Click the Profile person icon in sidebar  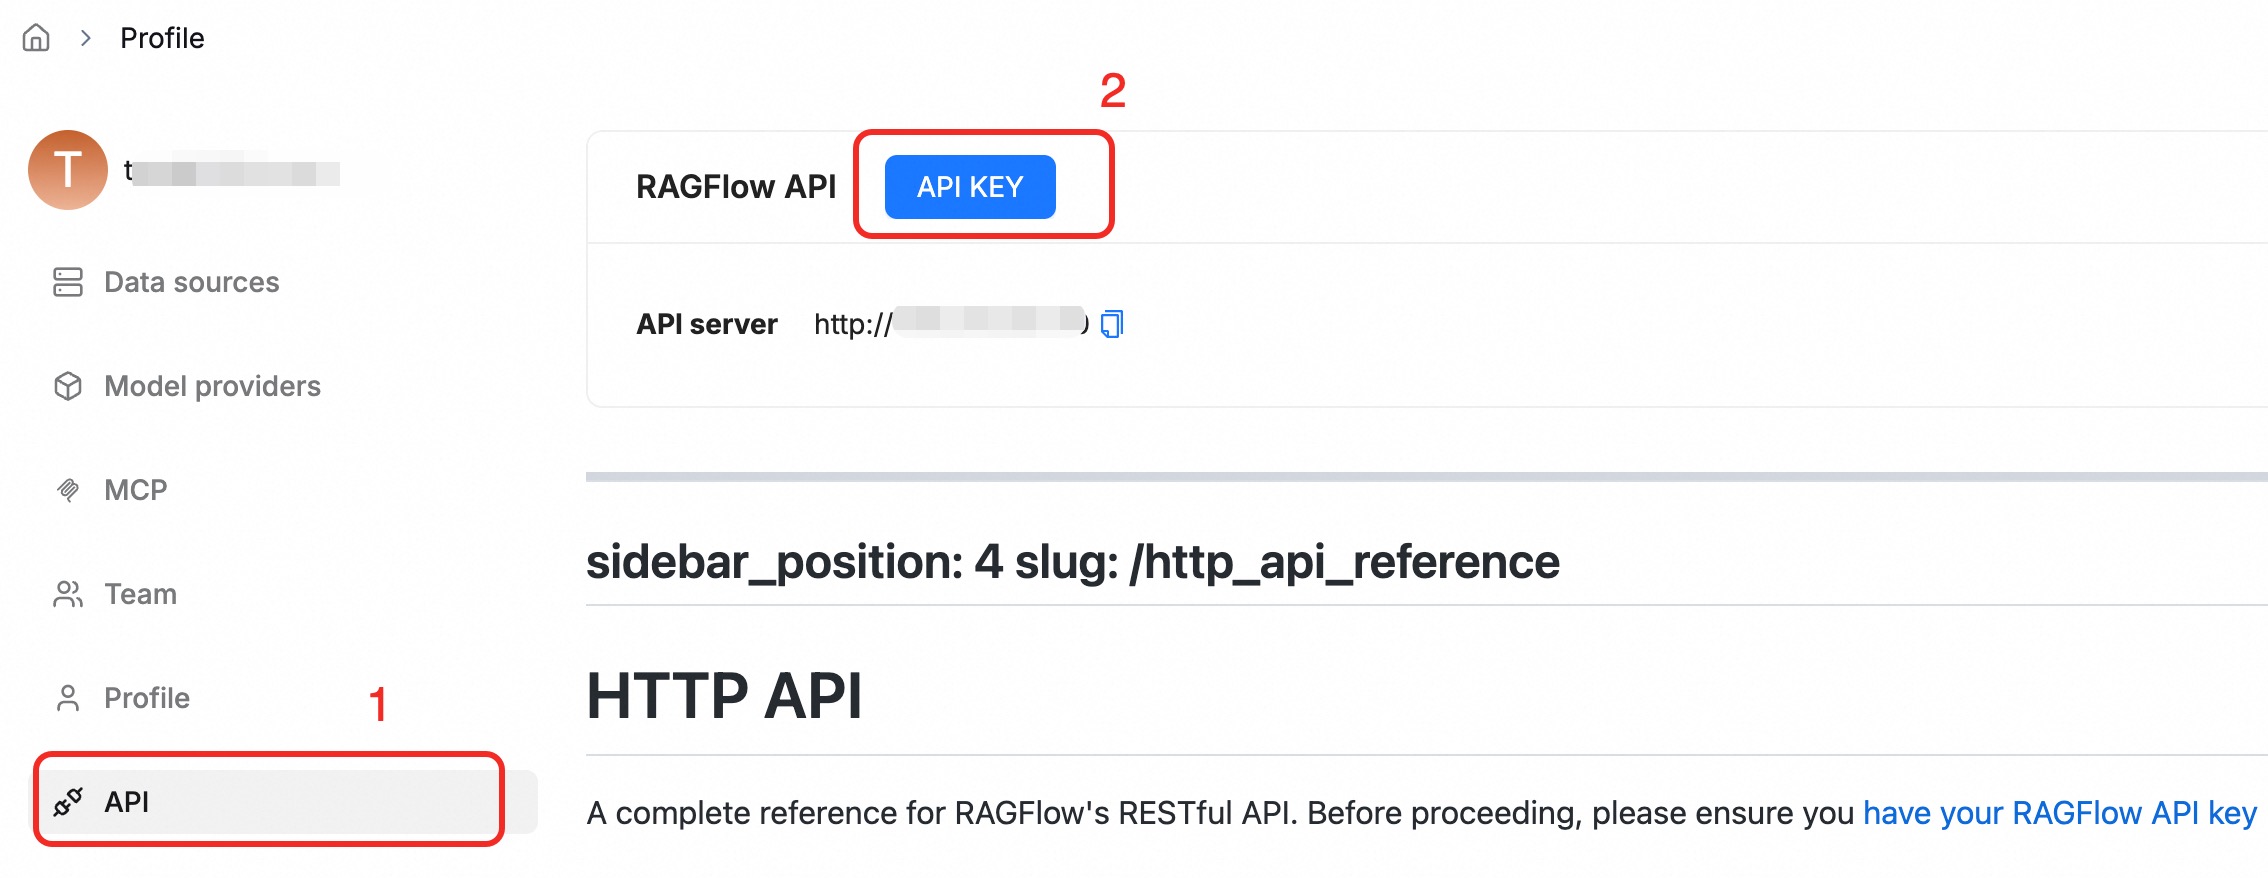(x=68, y=698)
